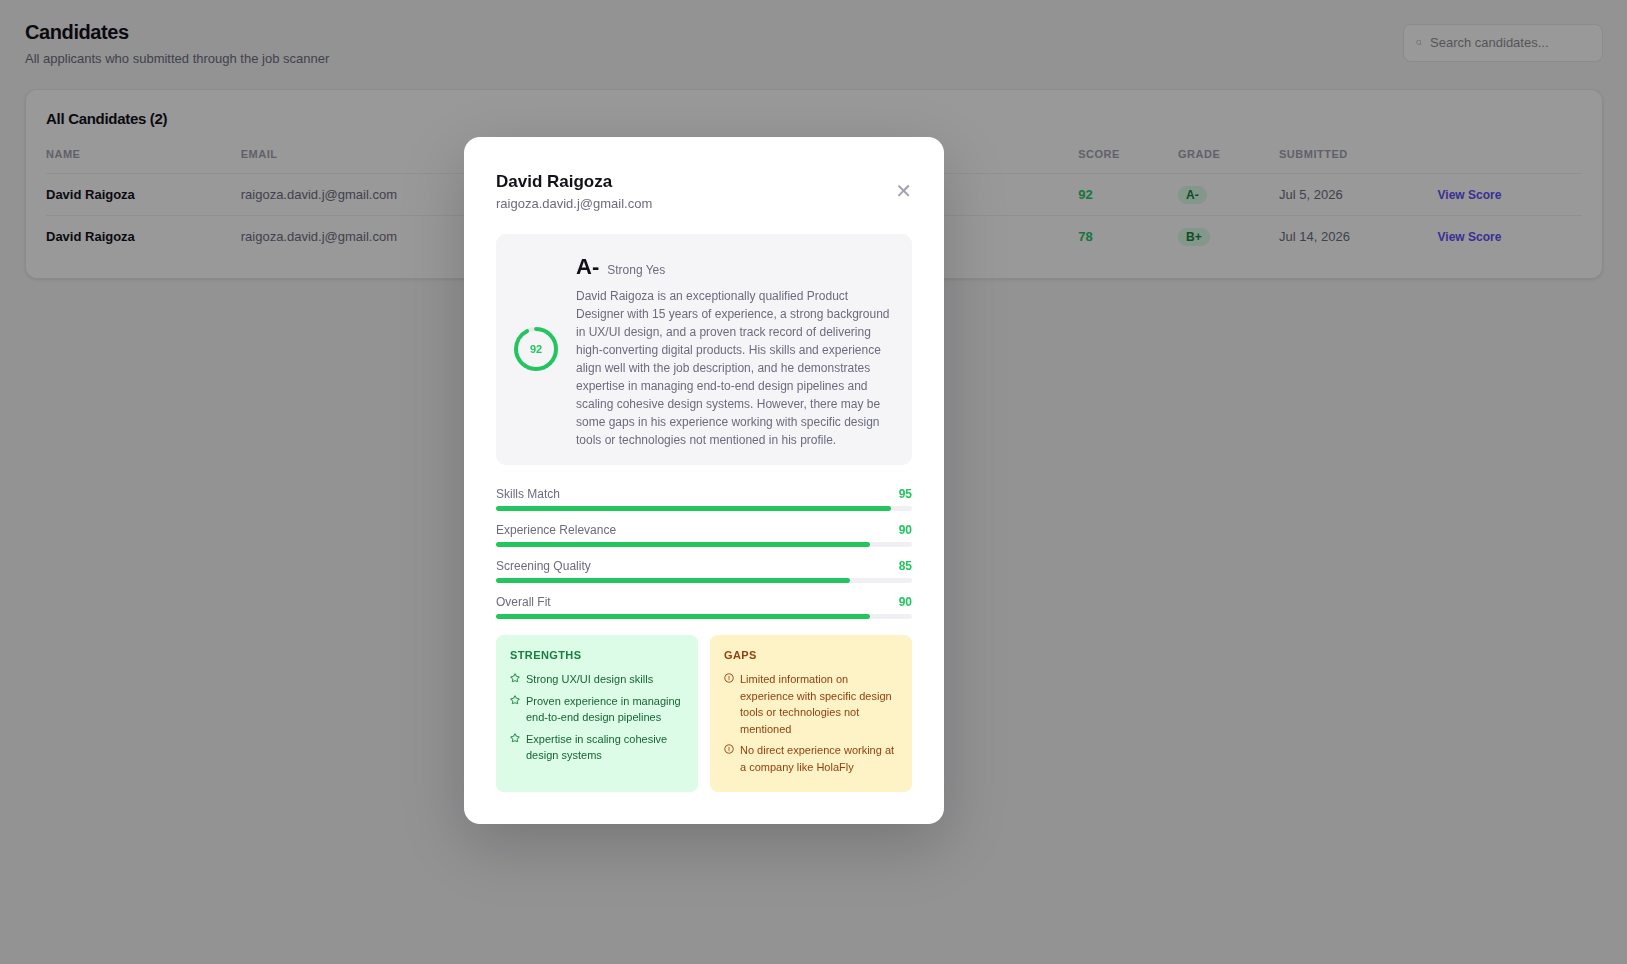Click score 78 in candidates table
Screen dimensions: 1627x964
point(1085,237)
